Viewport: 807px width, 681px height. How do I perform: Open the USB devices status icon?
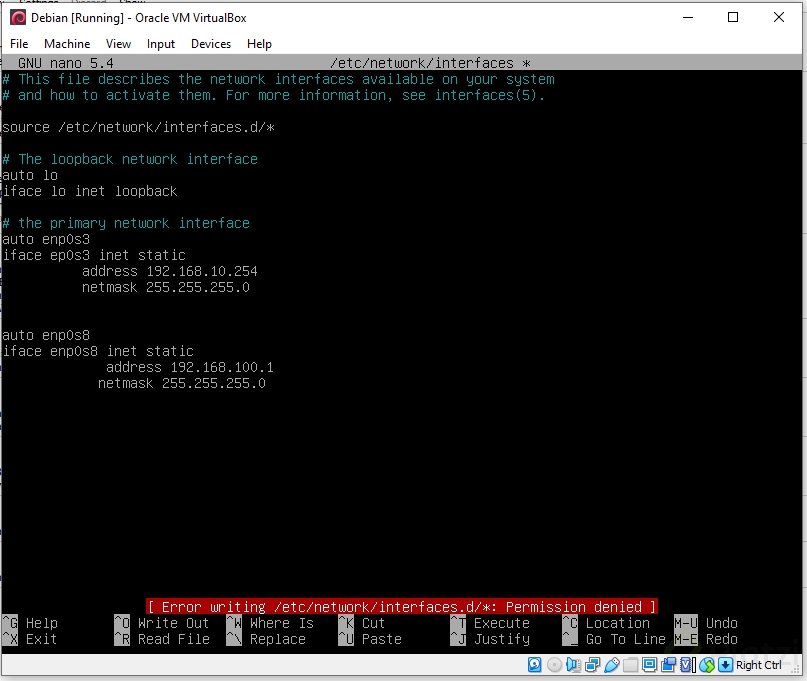pos(611,665)
